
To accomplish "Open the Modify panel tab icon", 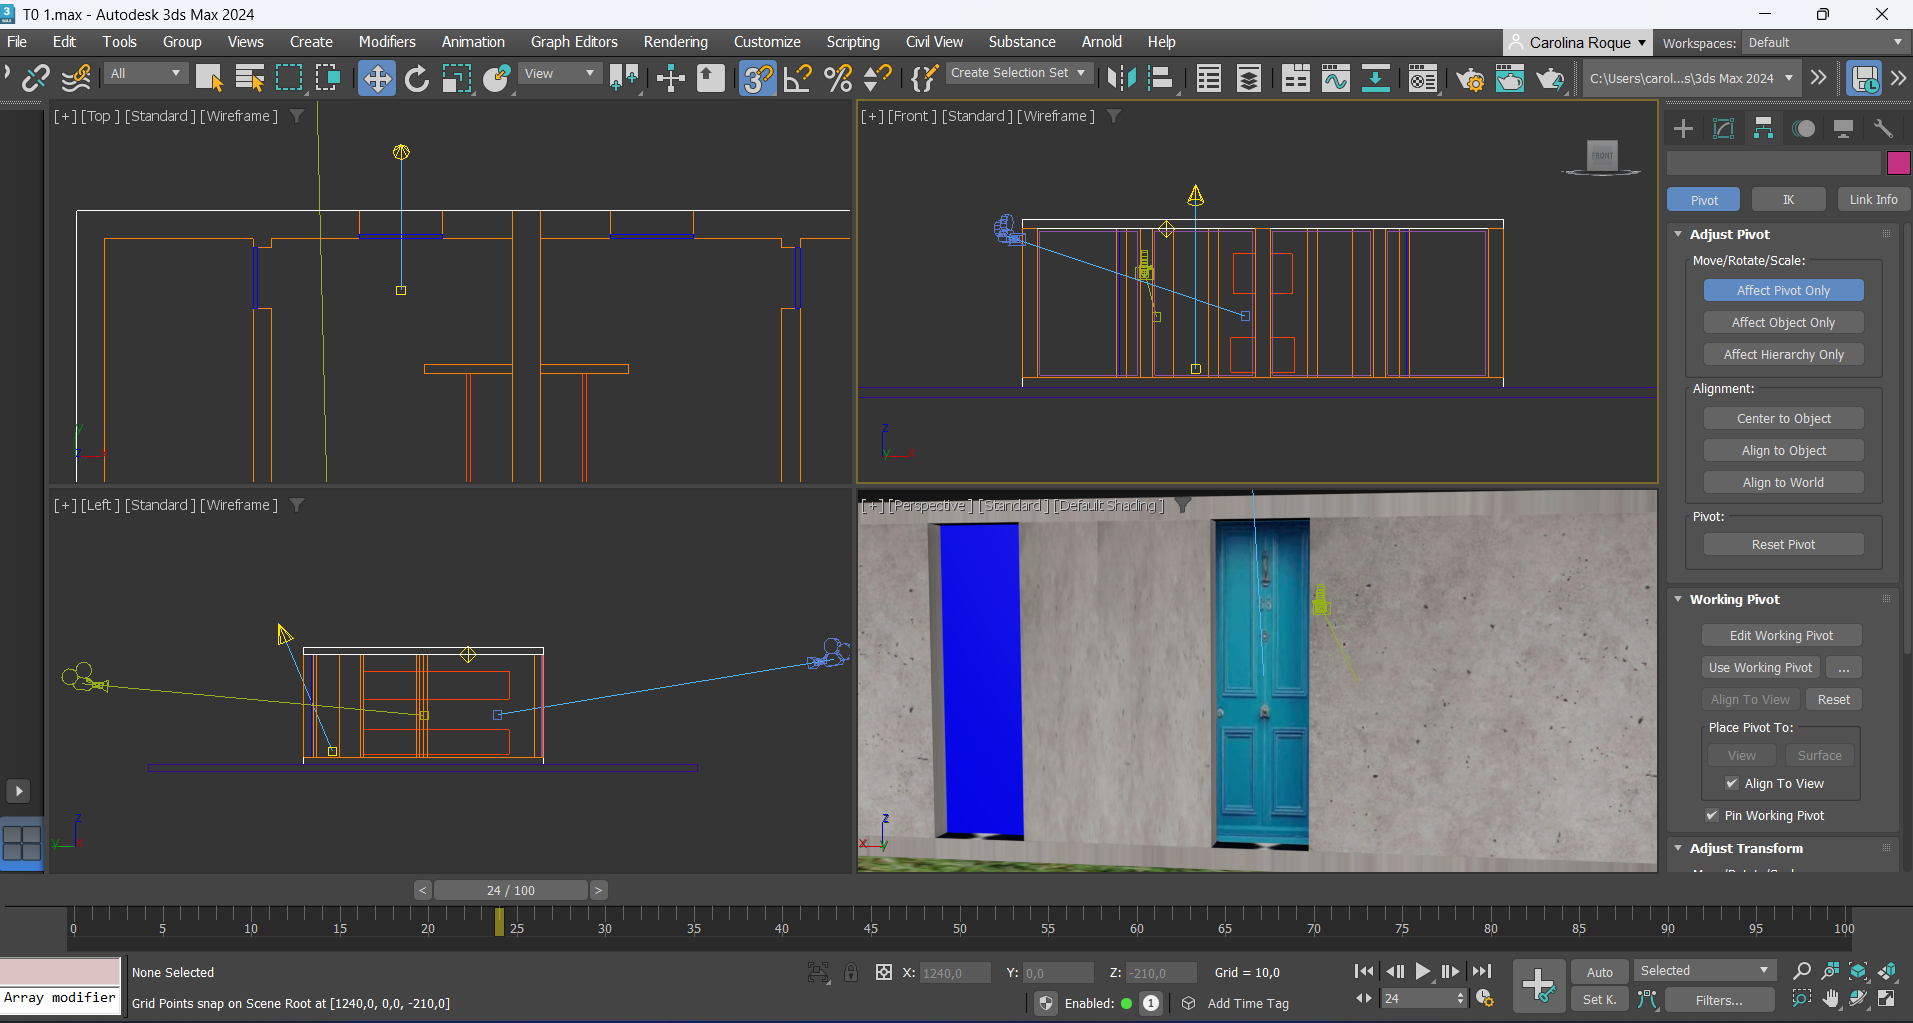I will pos(1723,128).
